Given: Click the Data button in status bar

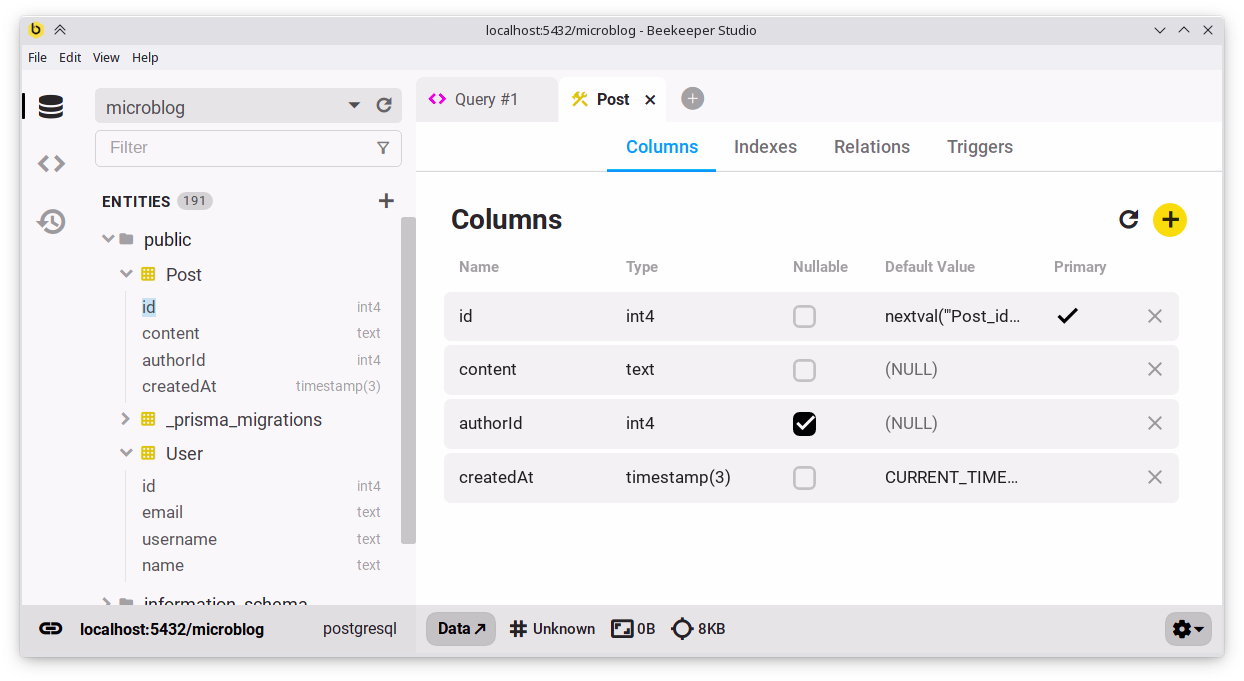Looking at the screenshot, I should tap(461, 629).
